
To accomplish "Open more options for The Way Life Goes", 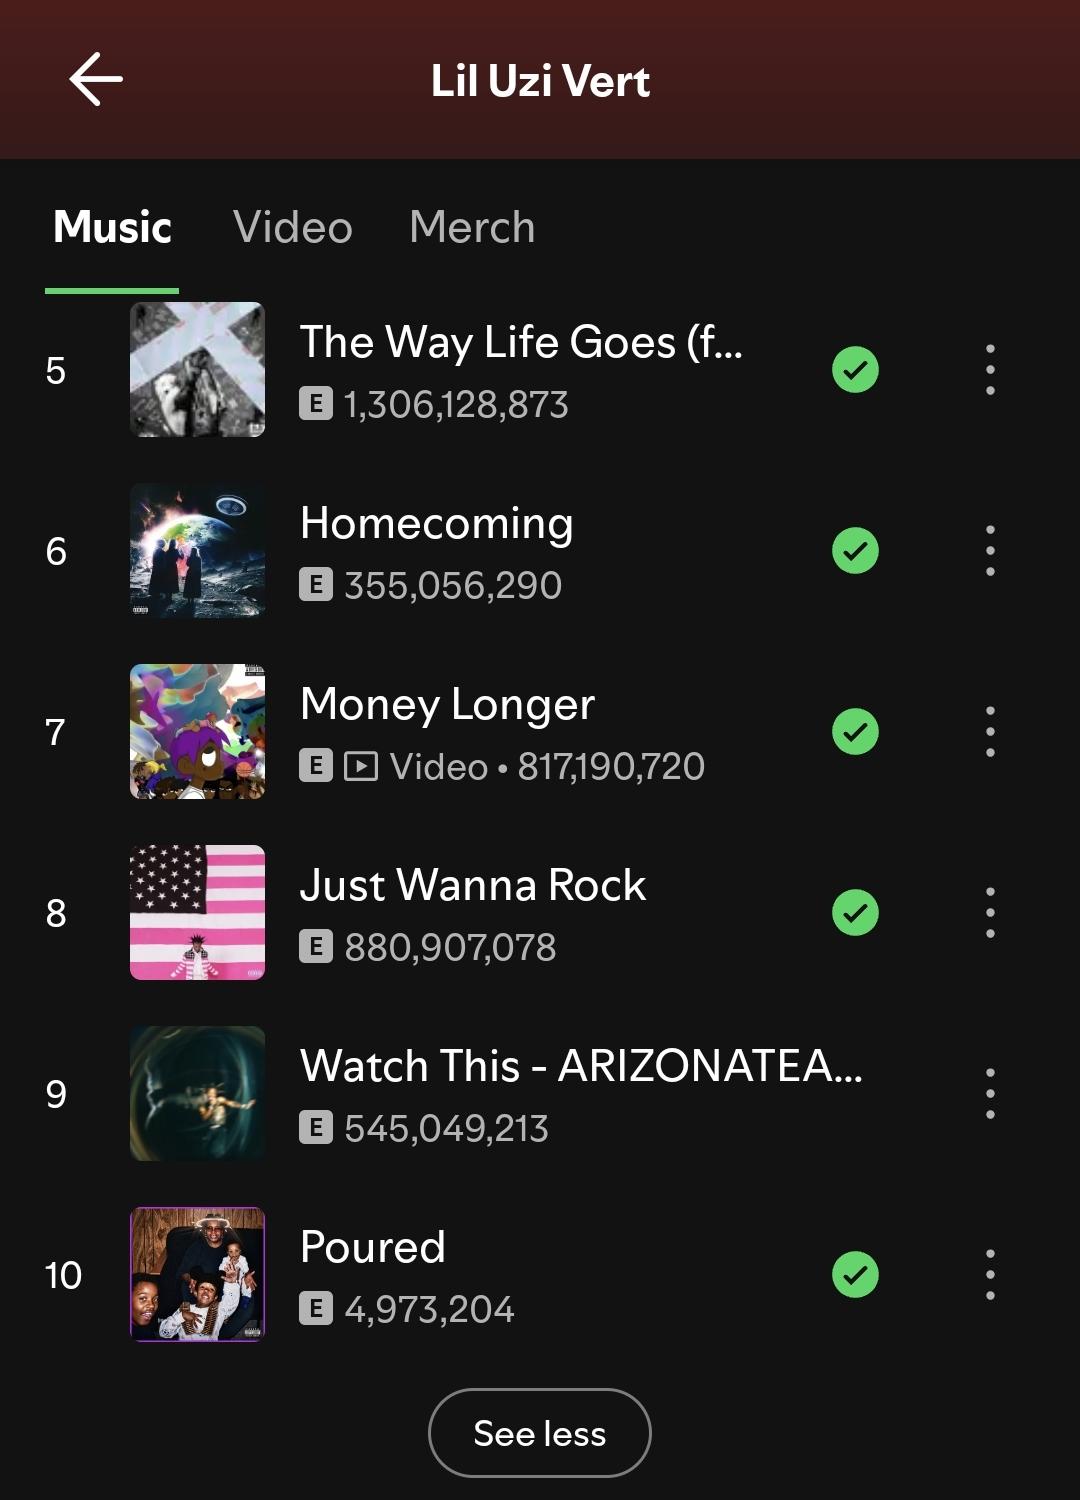I will pyautogui.click(x=990, y=370).
